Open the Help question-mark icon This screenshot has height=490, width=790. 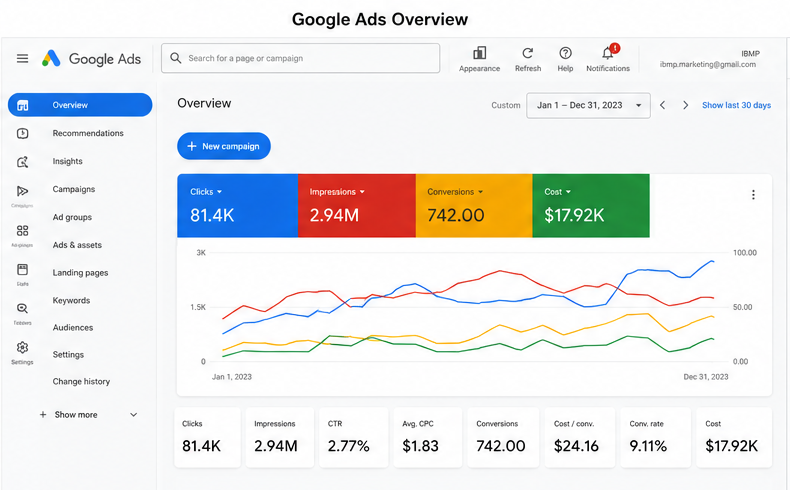point(565,53)
